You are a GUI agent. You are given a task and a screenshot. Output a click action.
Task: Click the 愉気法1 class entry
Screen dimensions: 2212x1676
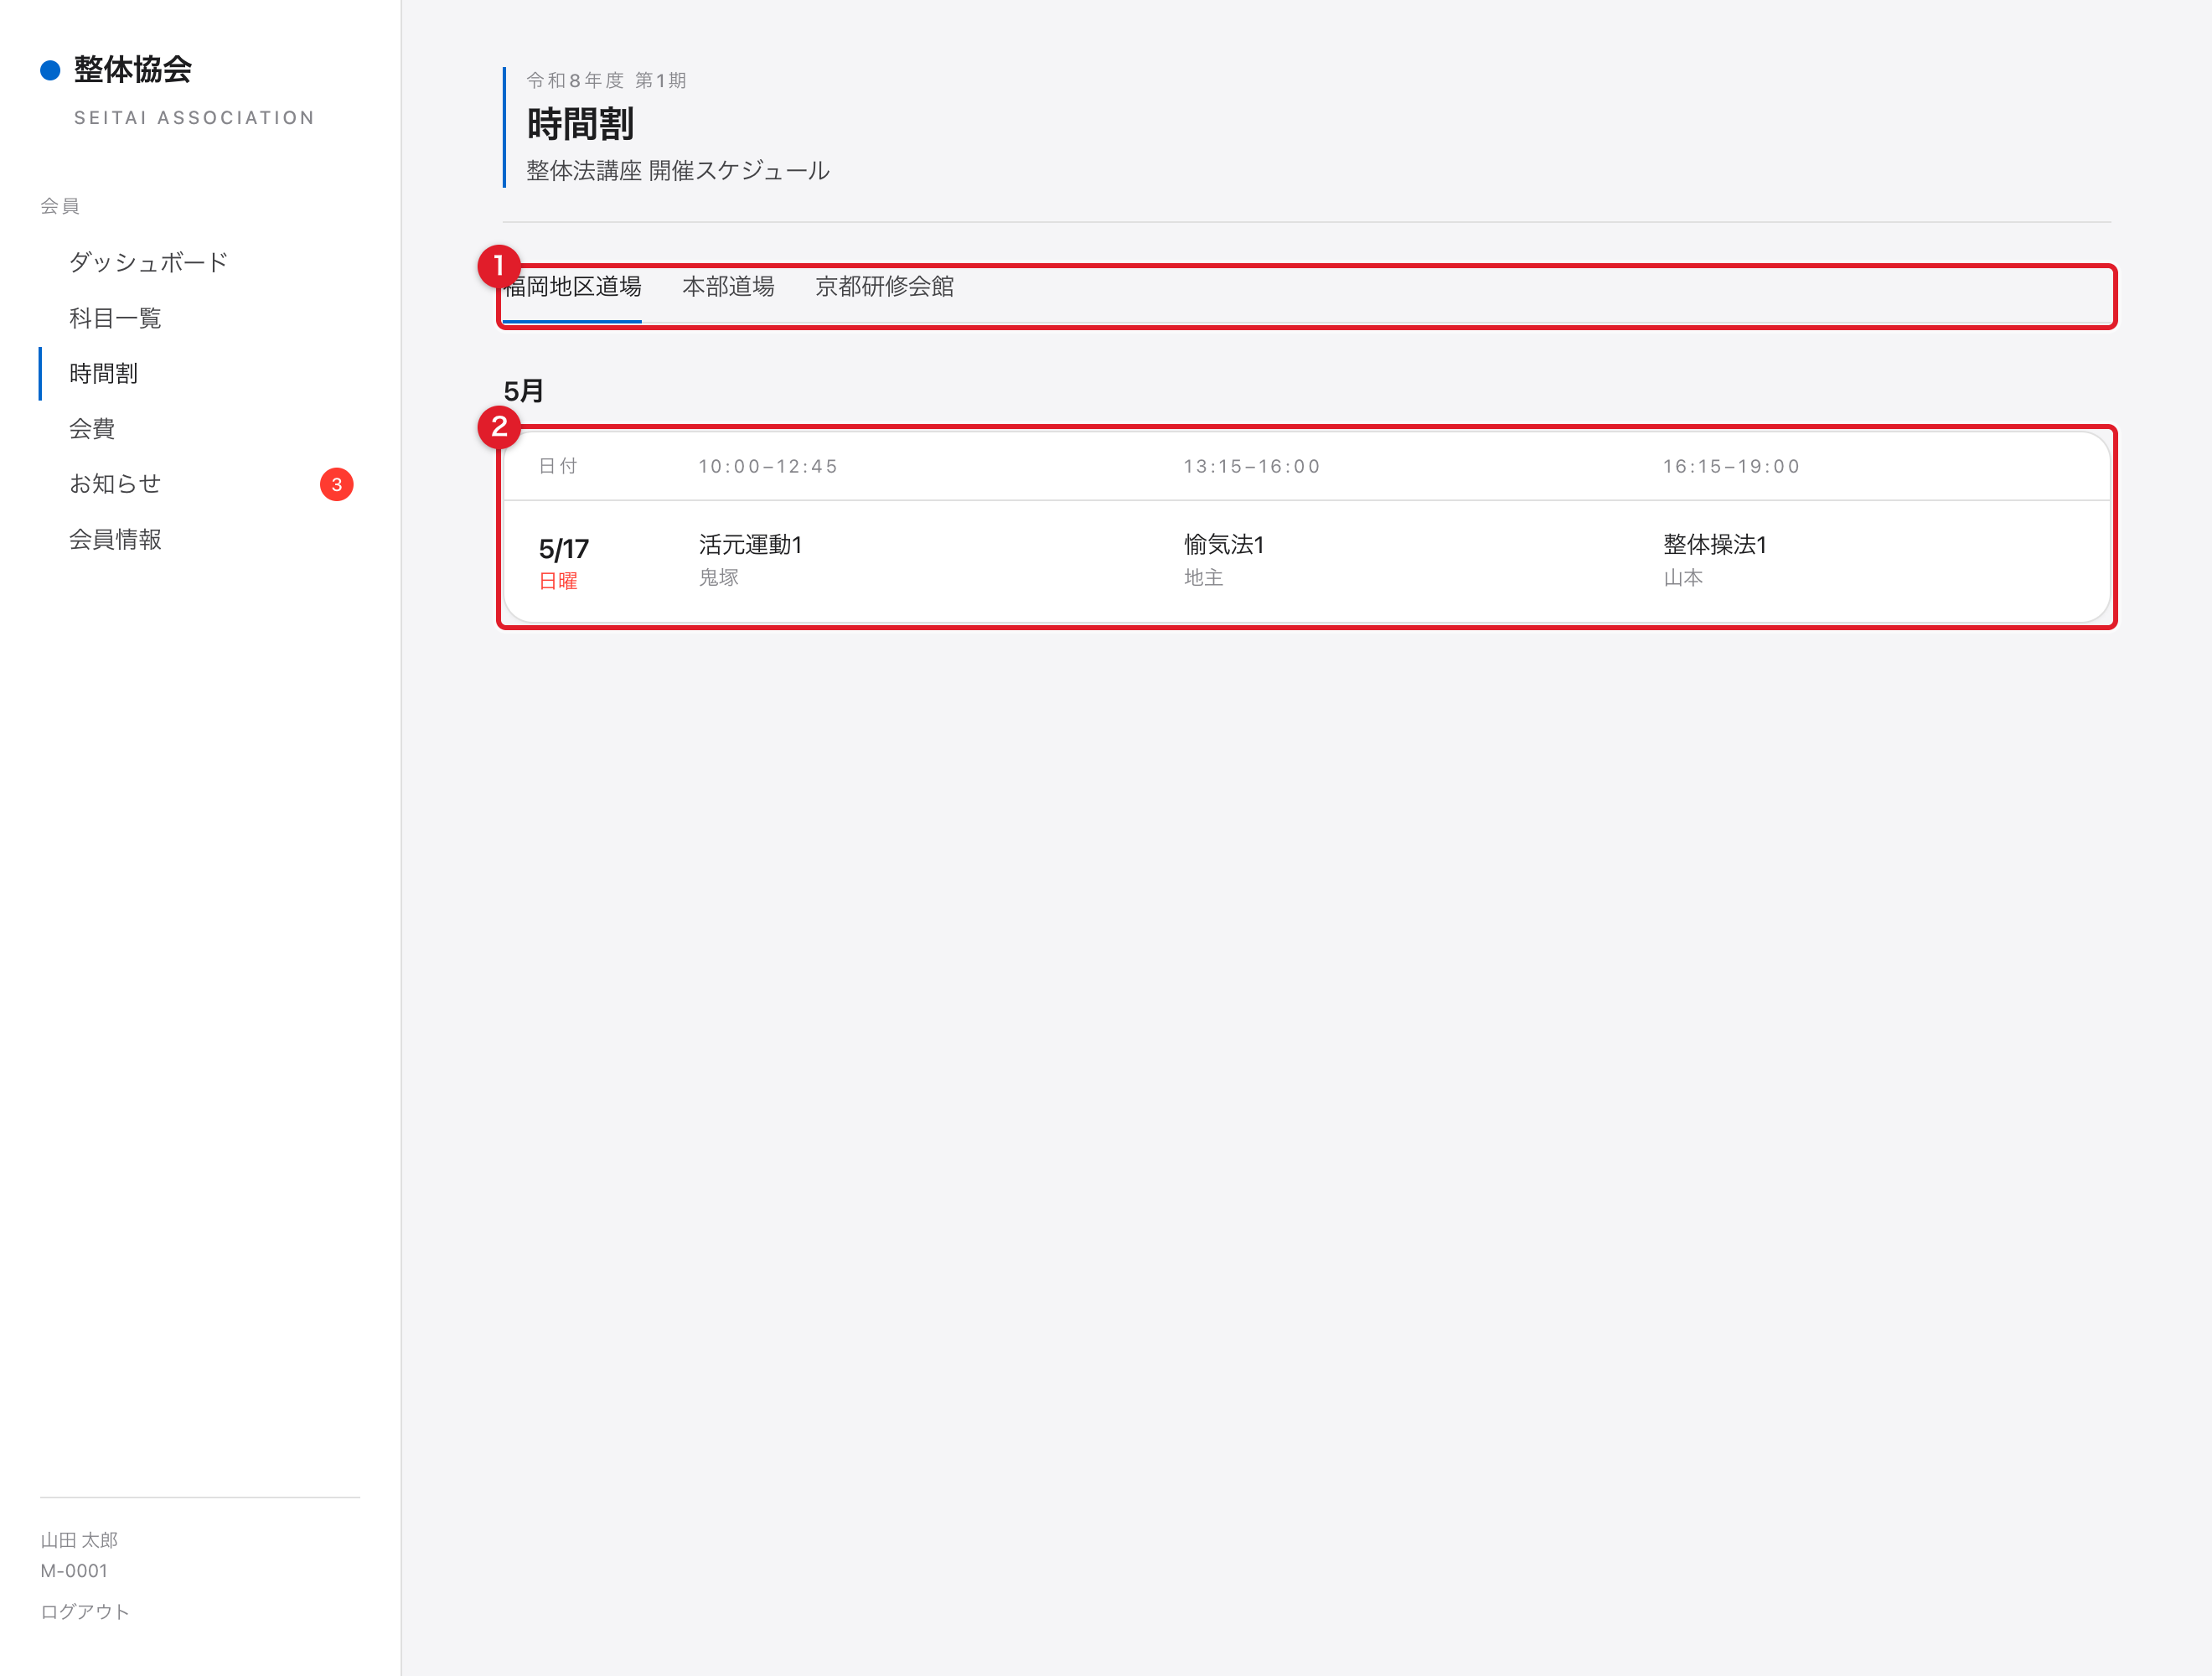point(1224,545)
